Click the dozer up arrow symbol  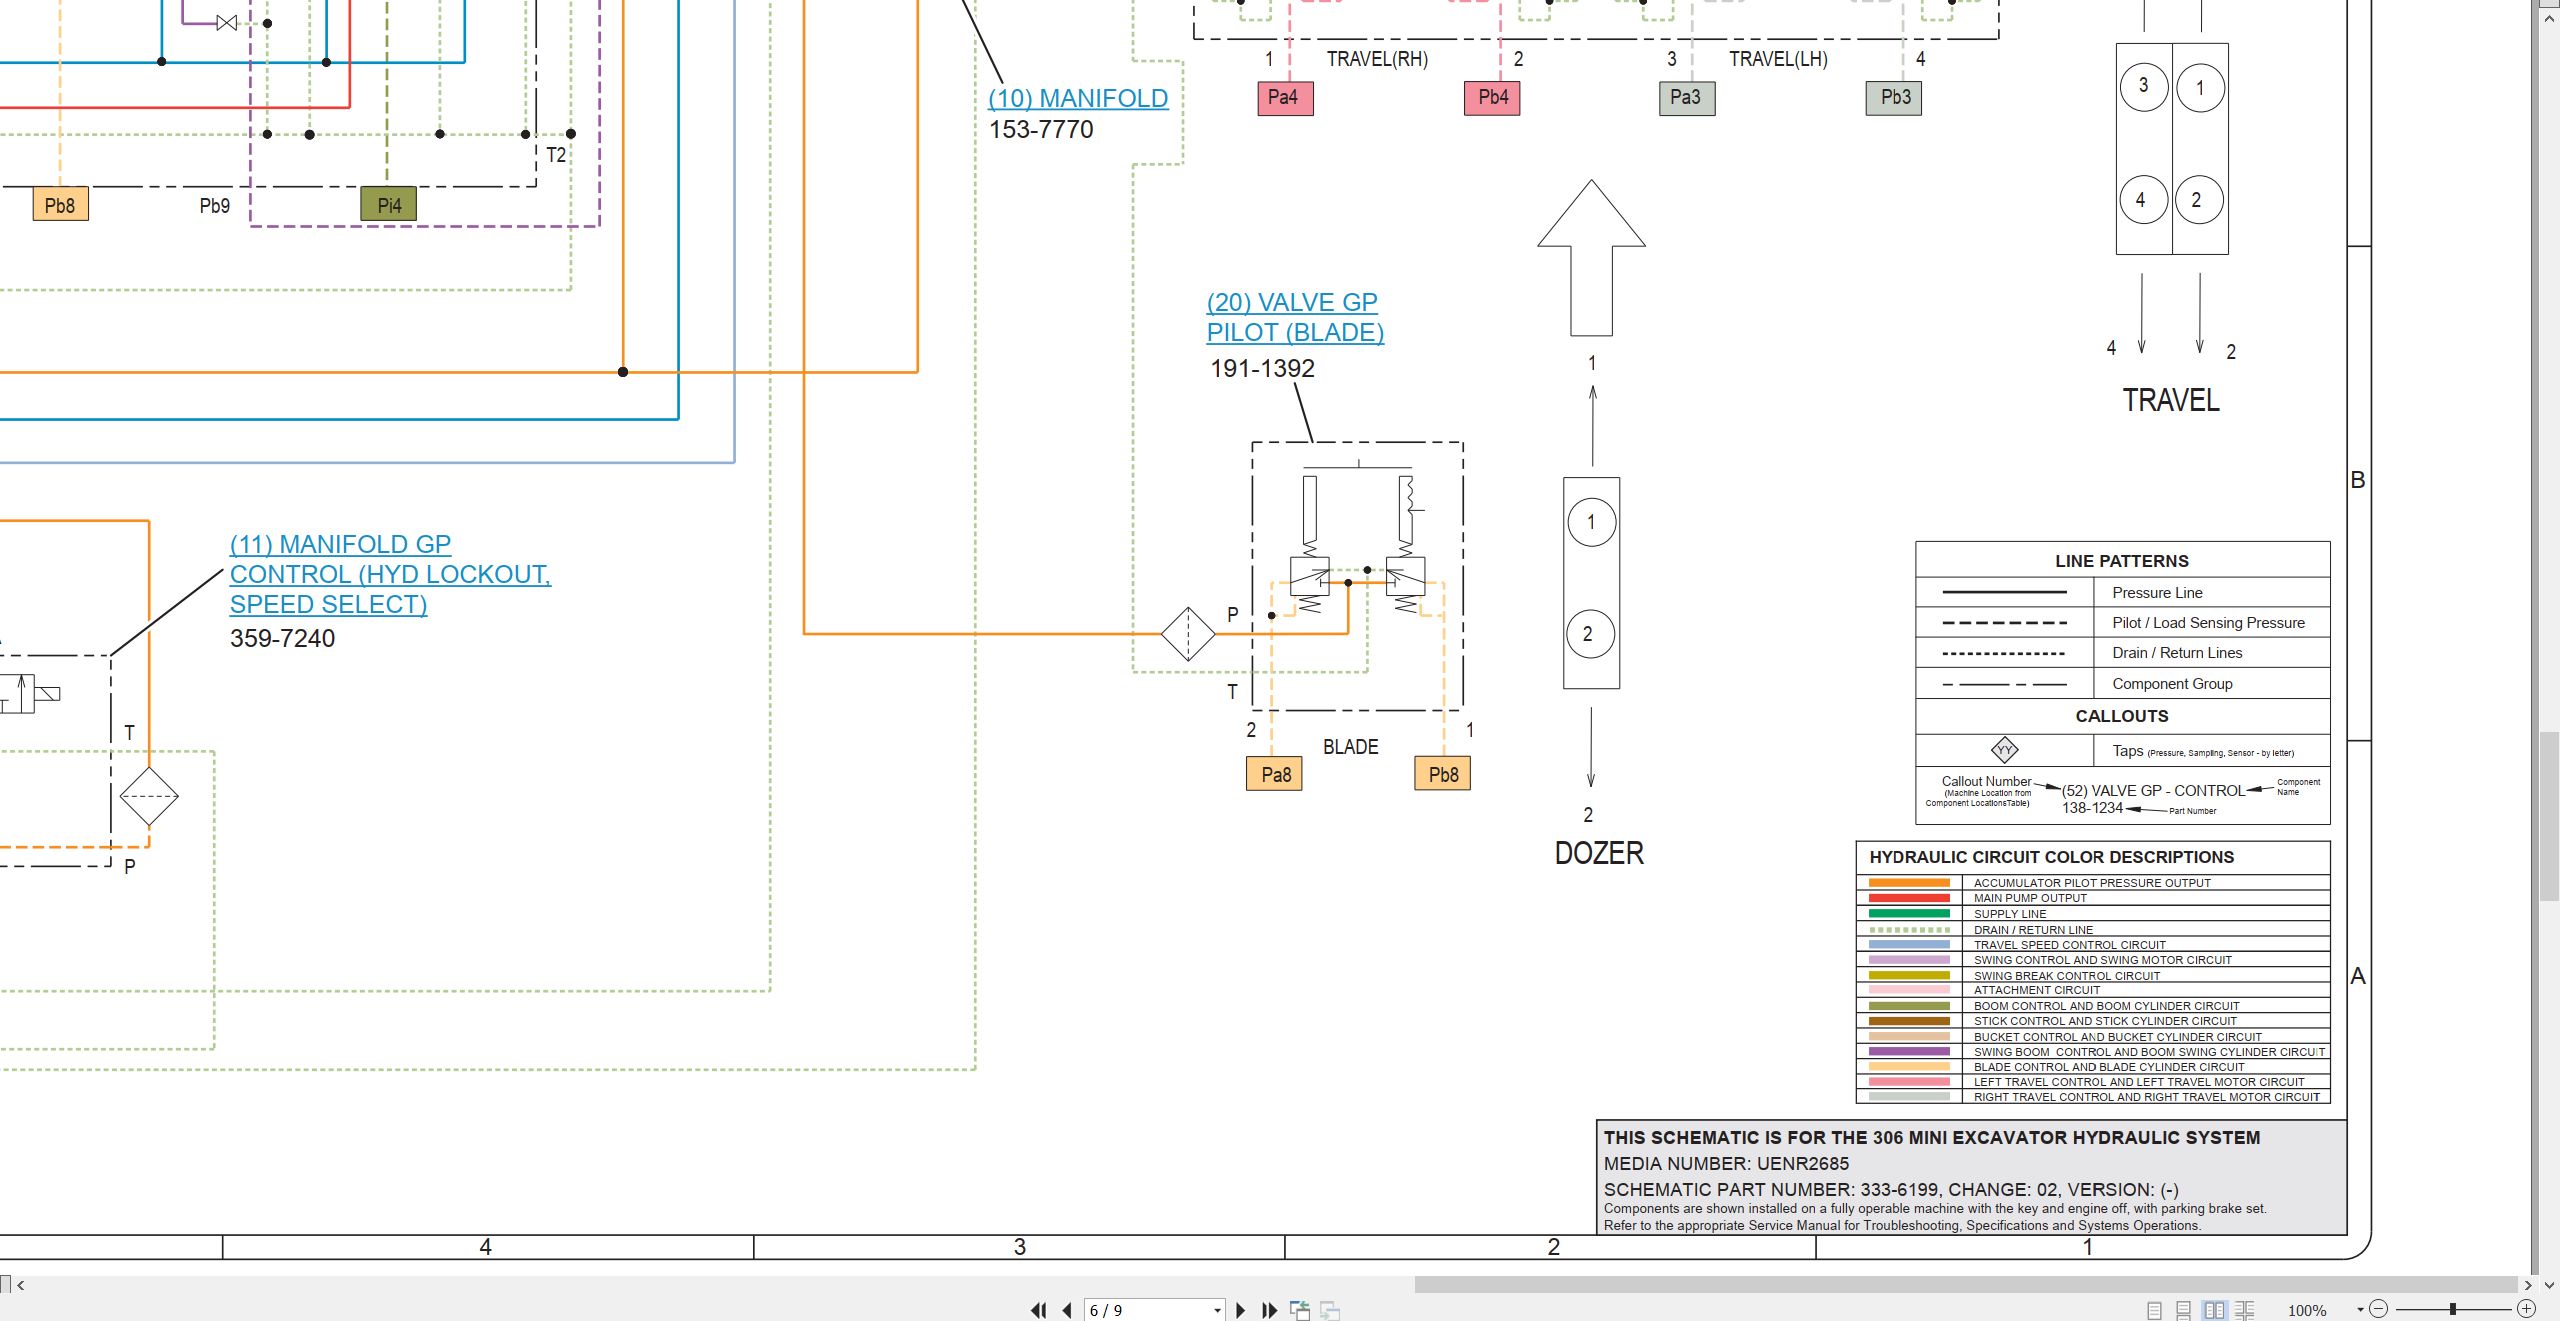pyautogui.click(x=1591, y=258)
